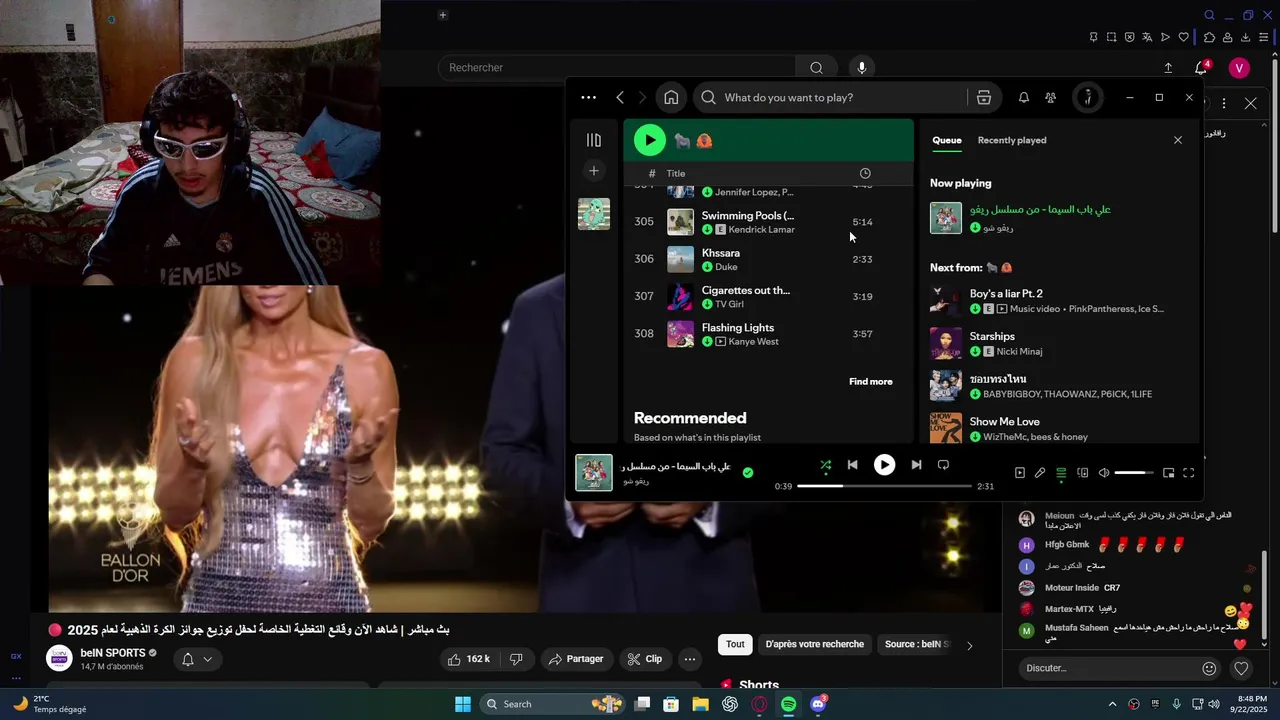Screen dimensions: 1280x720
Task: Select the Cigarettes out th... track
Action: [x=768, y=296]
